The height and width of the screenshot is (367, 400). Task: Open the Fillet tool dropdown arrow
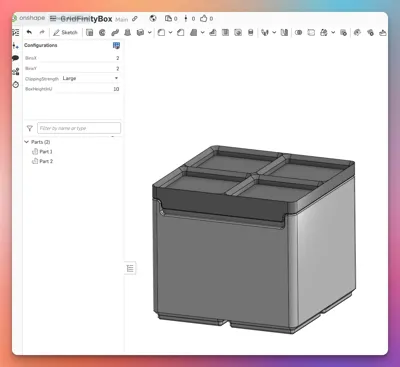tap(170, 32)
